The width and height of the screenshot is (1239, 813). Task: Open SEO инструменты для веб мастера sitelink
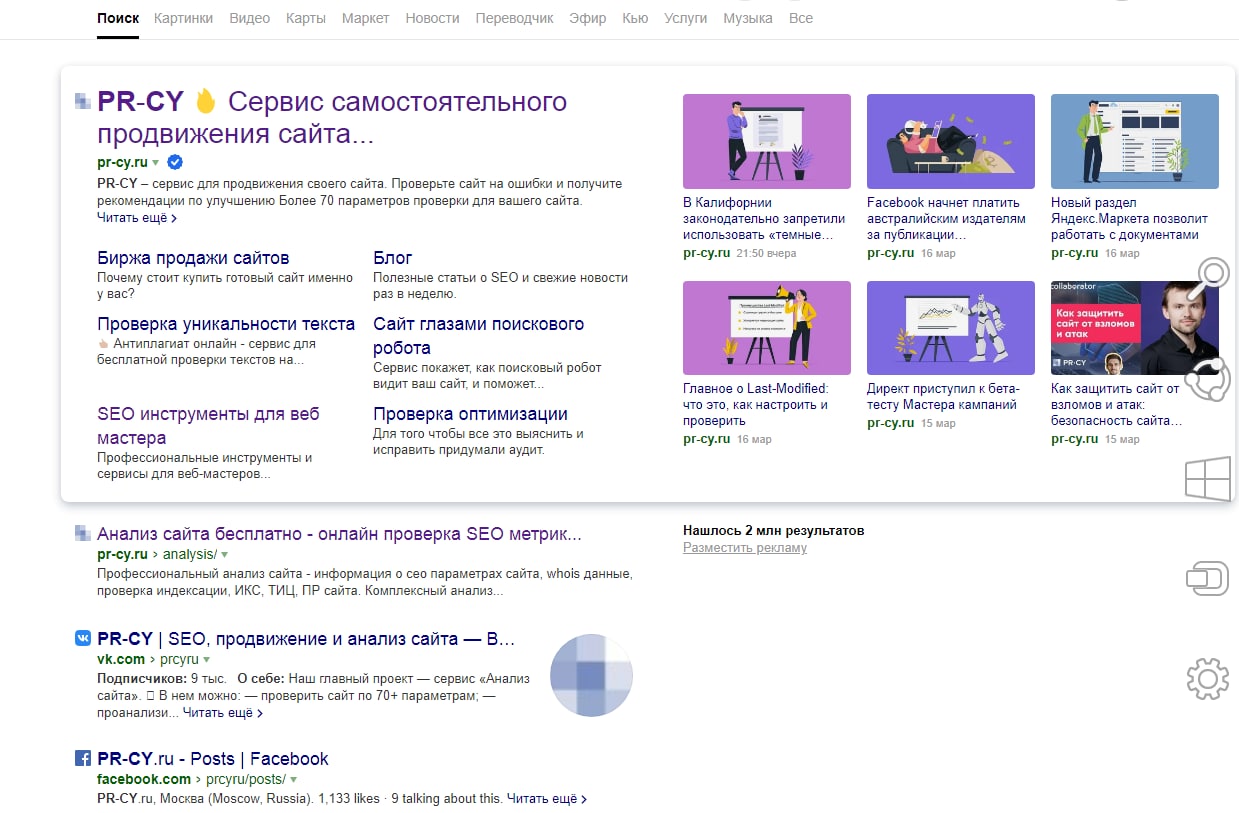pos(208,426)
